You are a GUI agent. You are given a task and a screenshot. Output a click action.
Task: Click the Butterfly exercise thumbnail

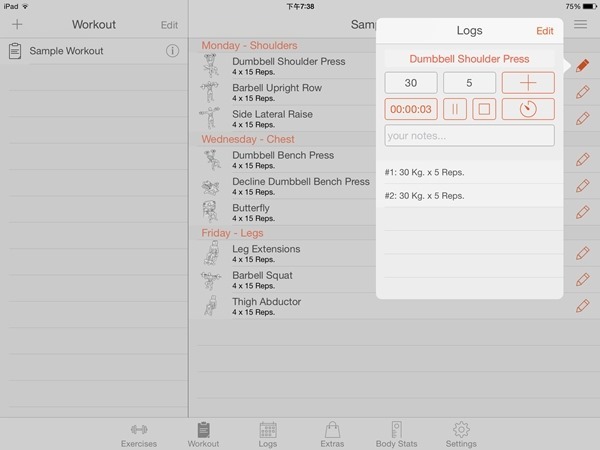click(210, 212)
